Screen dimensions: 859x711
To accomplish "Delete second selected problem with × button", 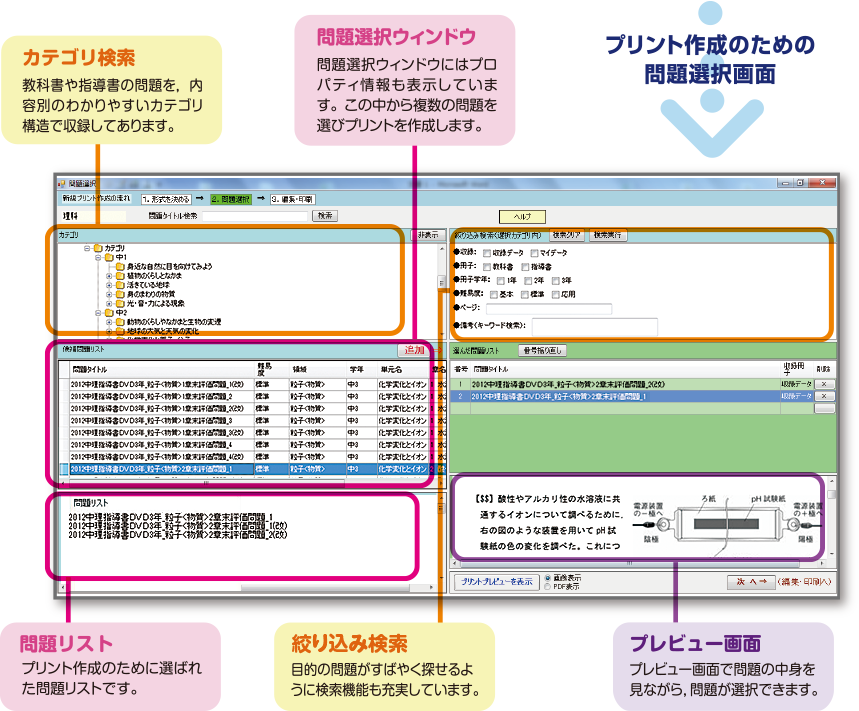I will [x=824, y=396].
